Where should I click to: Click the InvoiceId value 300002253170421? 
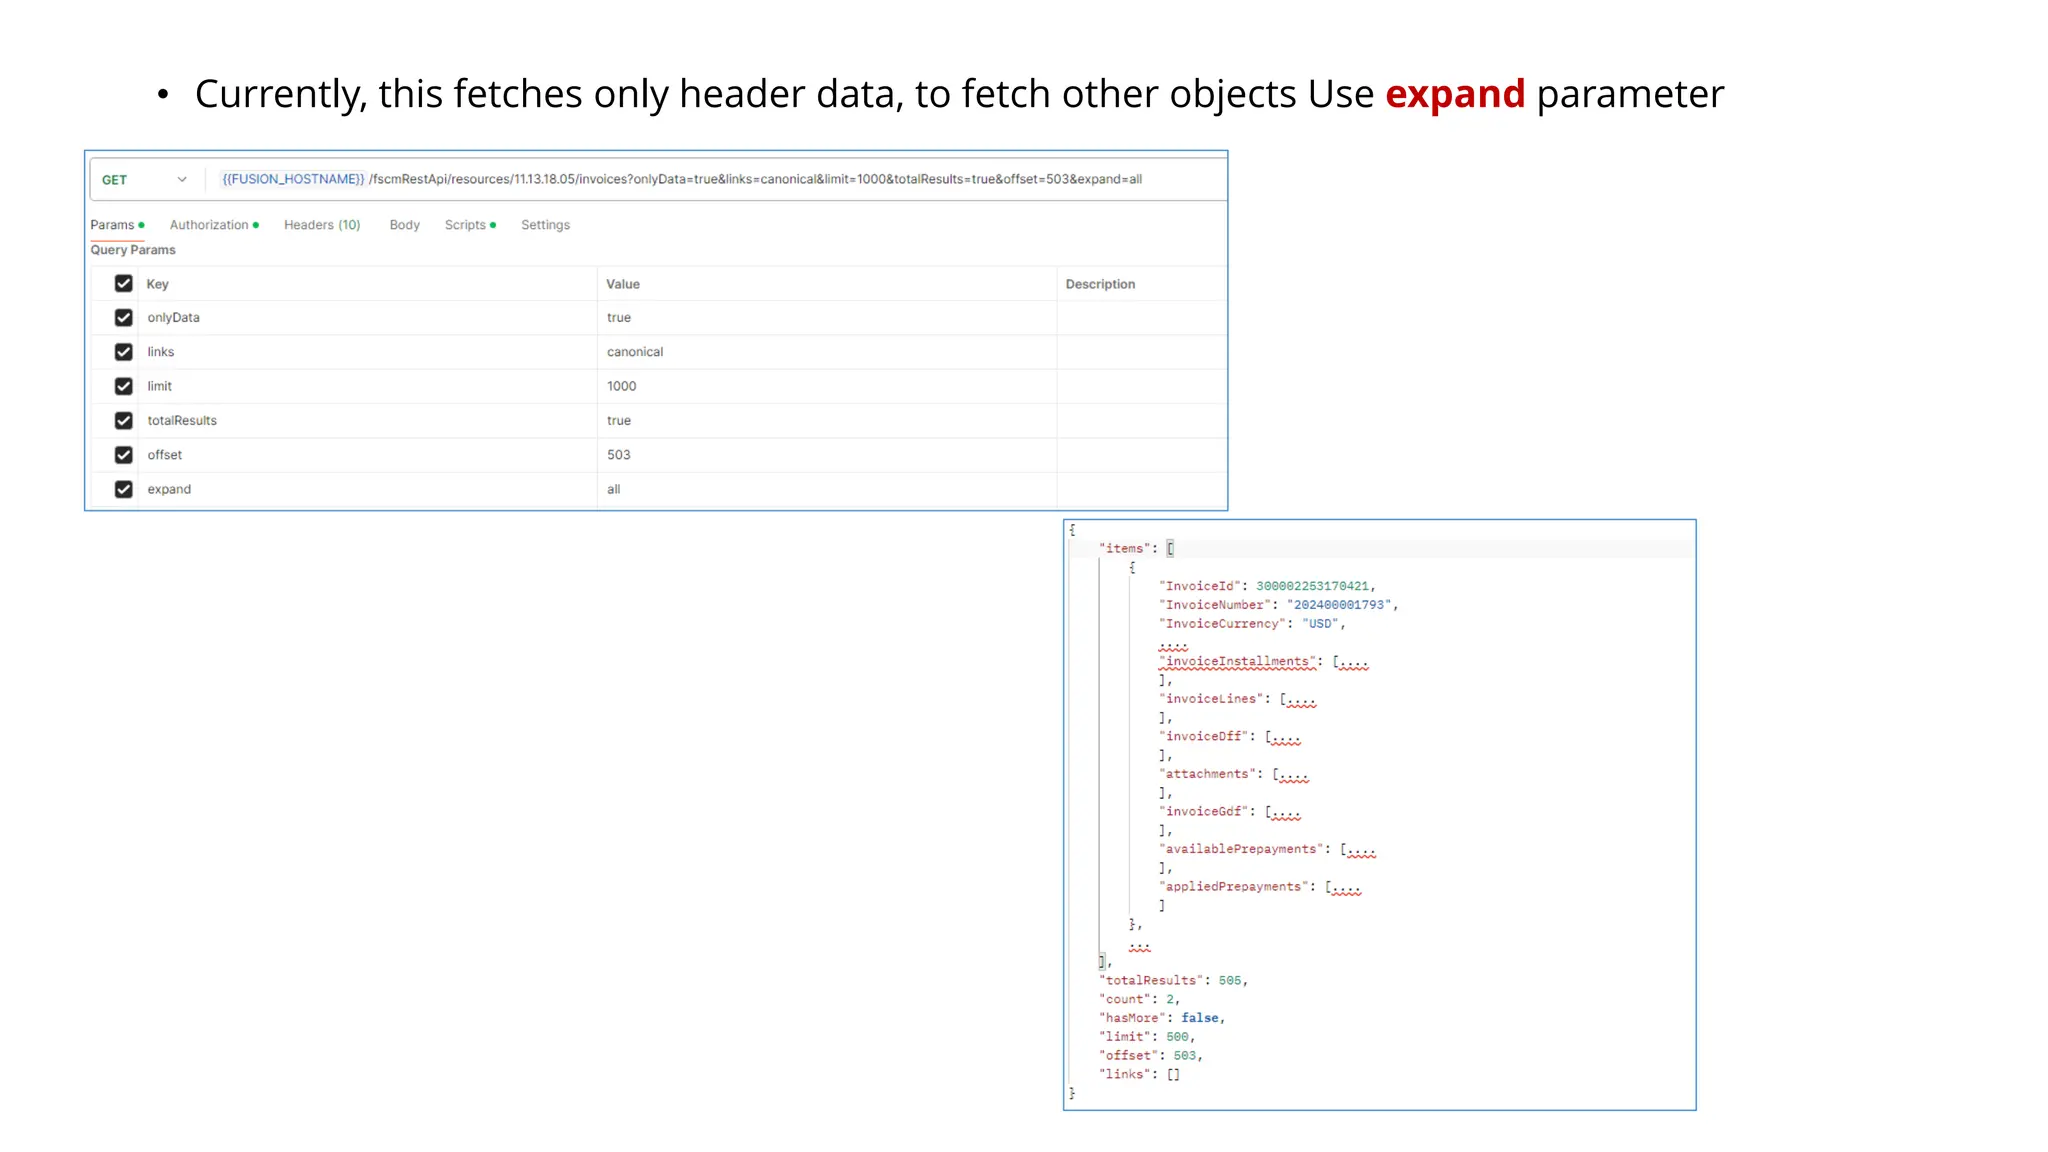pyautogui.click(x=1312, y=586)
